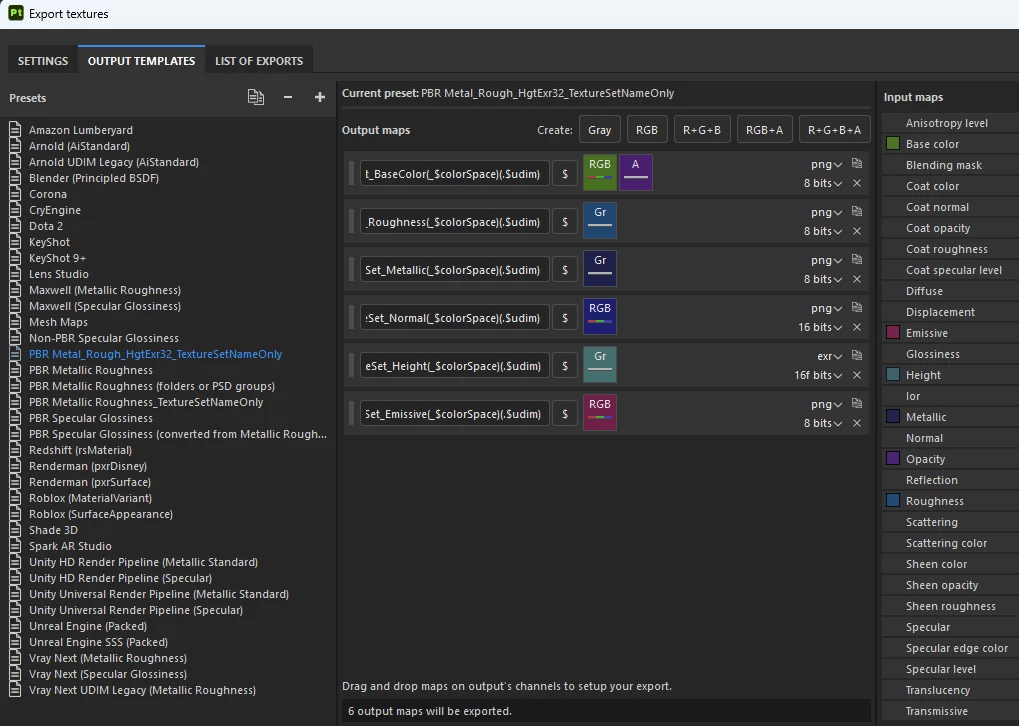1019x726 pixels.
Task: Edit the Height file name field
Action: coord(454,366)
